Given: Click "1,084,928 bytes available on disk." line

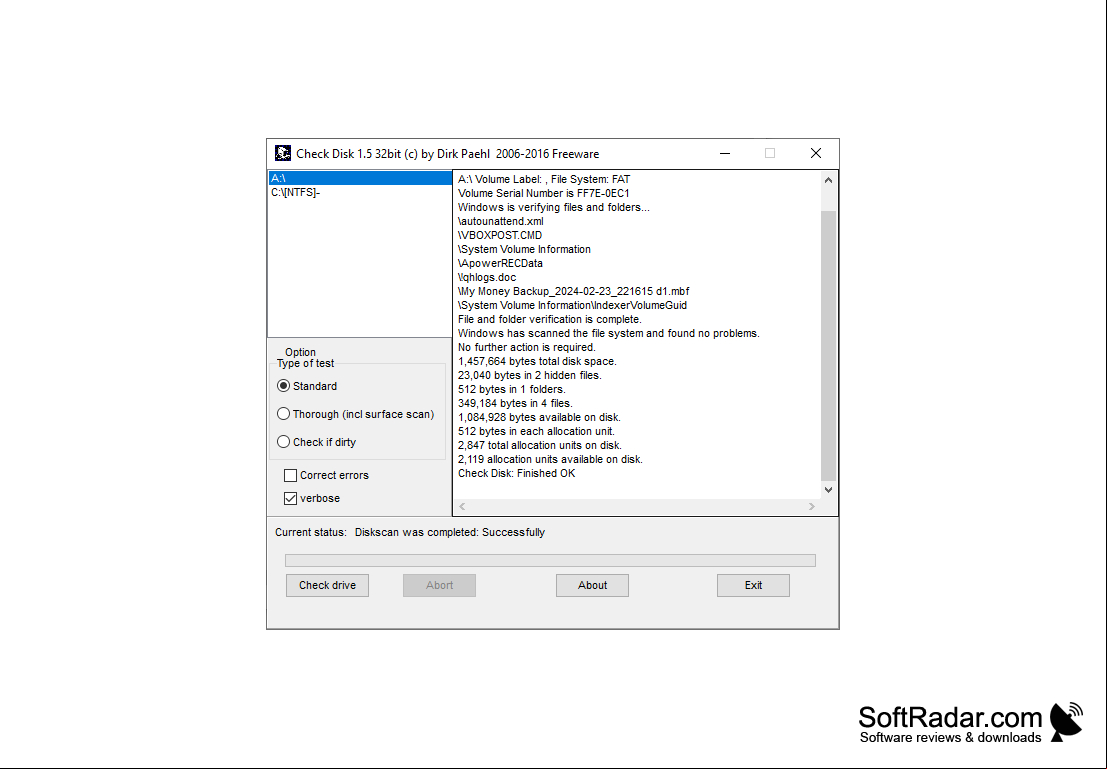Looking at the screenshot, I should [x=539, y=417].
